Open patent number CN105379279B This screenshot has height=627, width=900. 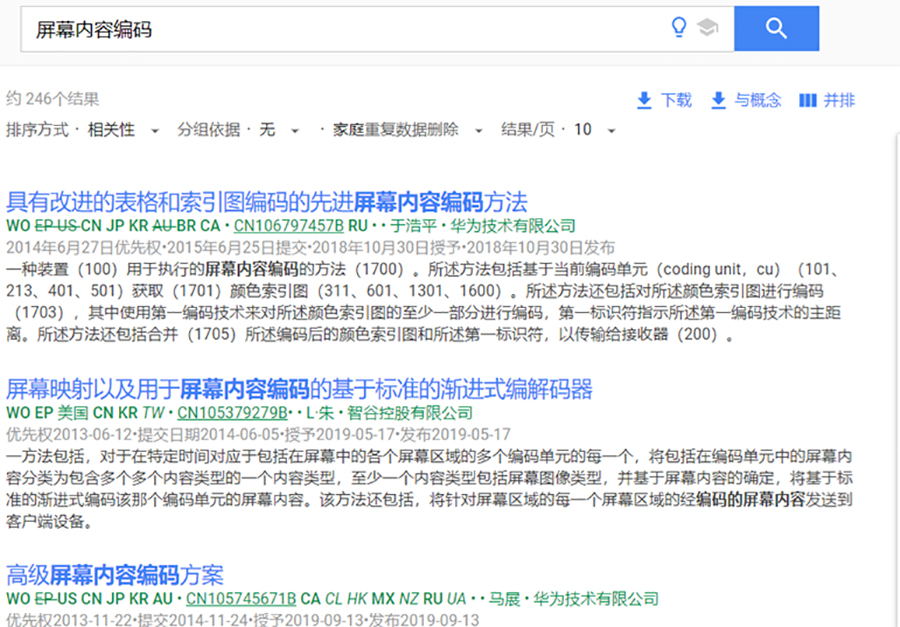pos(232,412)
